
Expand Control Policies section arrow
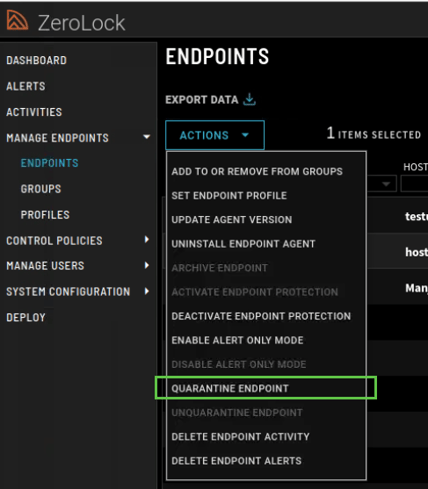pyautogui.click(x=147, y=239)
